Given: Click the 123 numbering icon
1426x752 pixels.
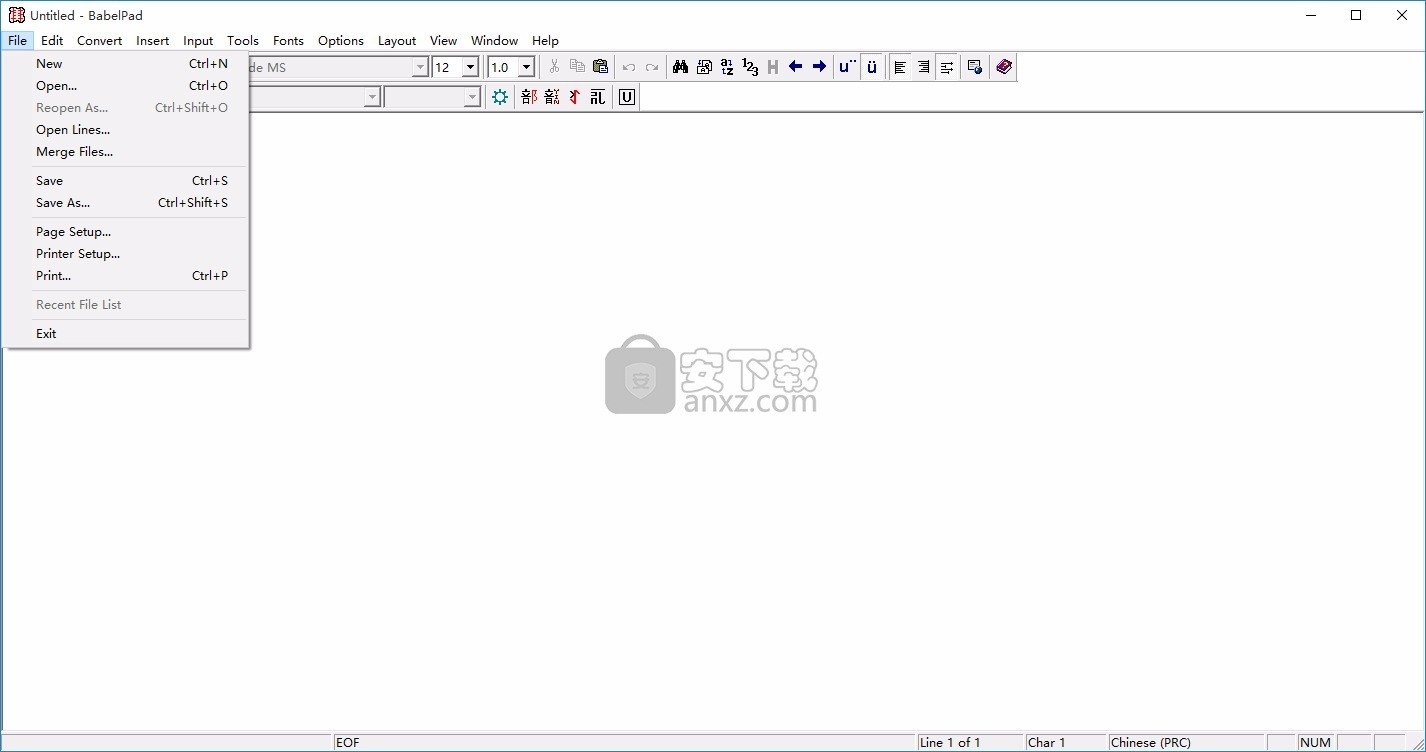Looking at the screenshot, I should [x=750, y=67].
